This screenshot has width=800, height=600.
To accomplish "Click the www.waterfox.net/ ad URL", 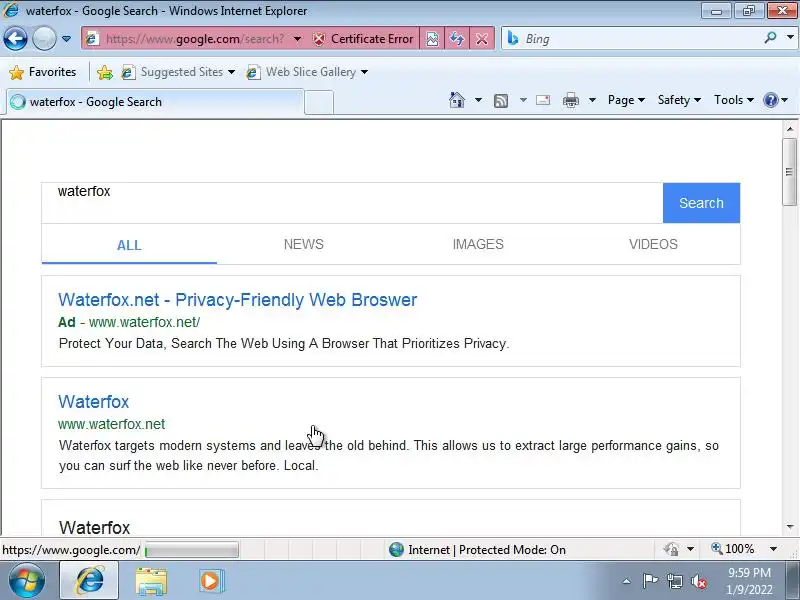I will pyautogui.click(x=144, y=322).
